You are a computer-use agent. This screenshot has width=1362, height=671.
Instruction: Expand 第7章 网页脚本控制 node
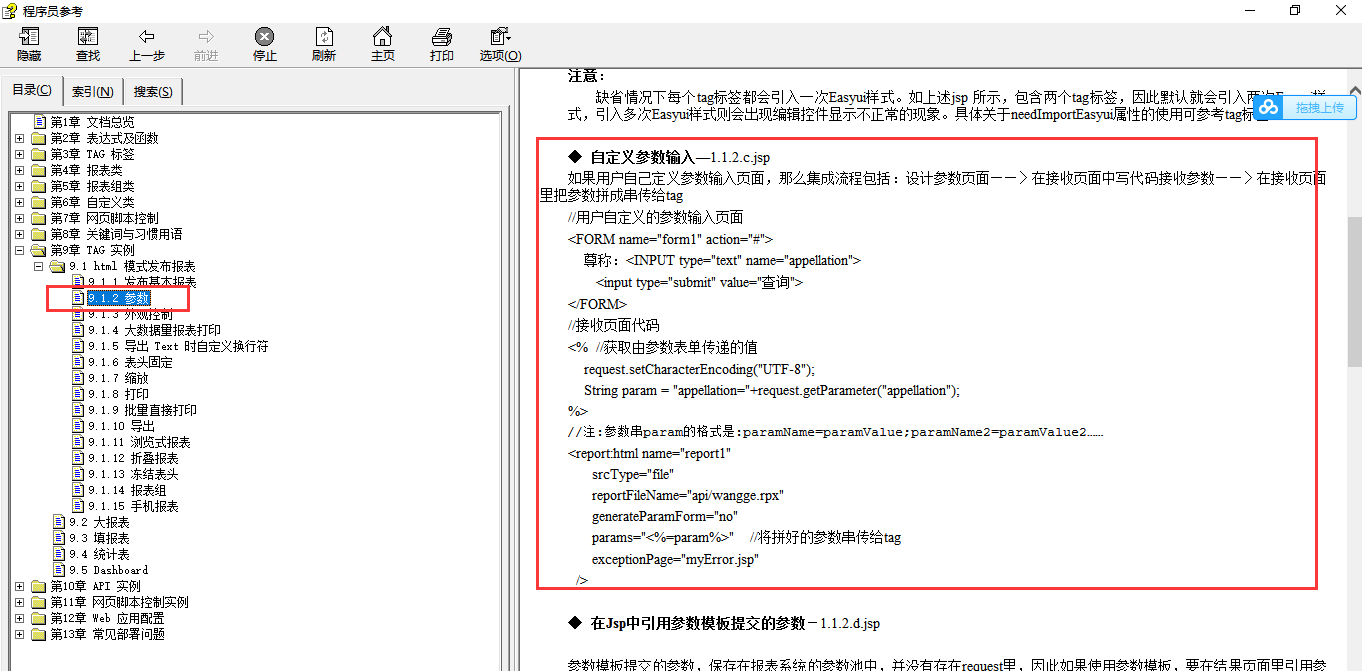(x=20, y=218)
